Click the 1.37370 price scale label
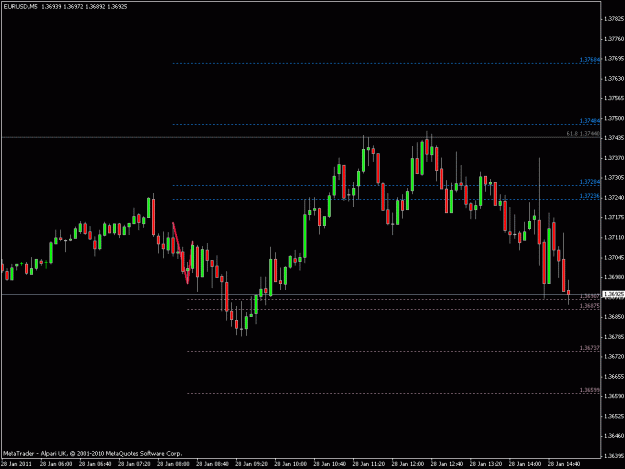The image size is (625, 469). 614,158
